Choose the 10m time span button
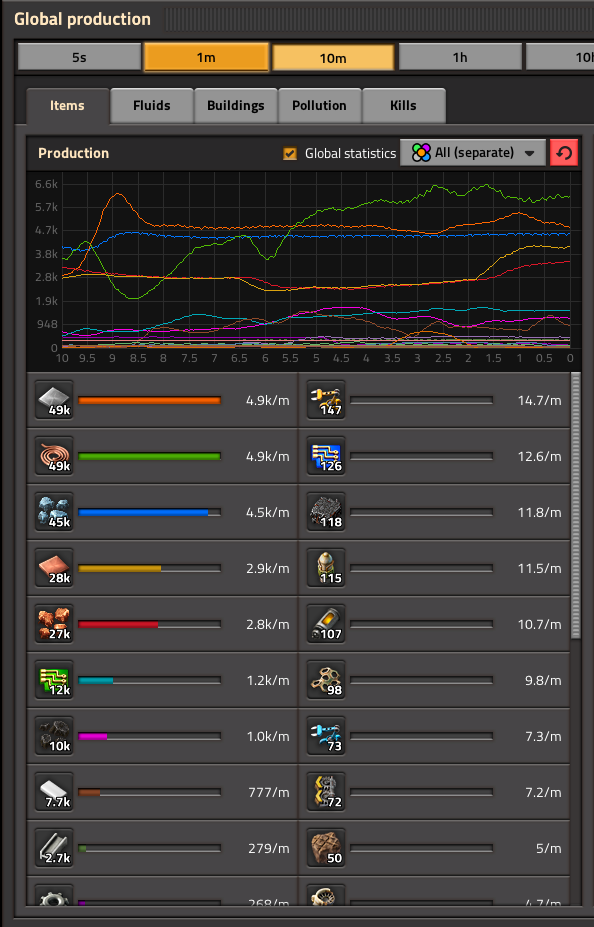The width and height of the screenshot is (594, 927). pyautogui.click(x=333, y=58)
